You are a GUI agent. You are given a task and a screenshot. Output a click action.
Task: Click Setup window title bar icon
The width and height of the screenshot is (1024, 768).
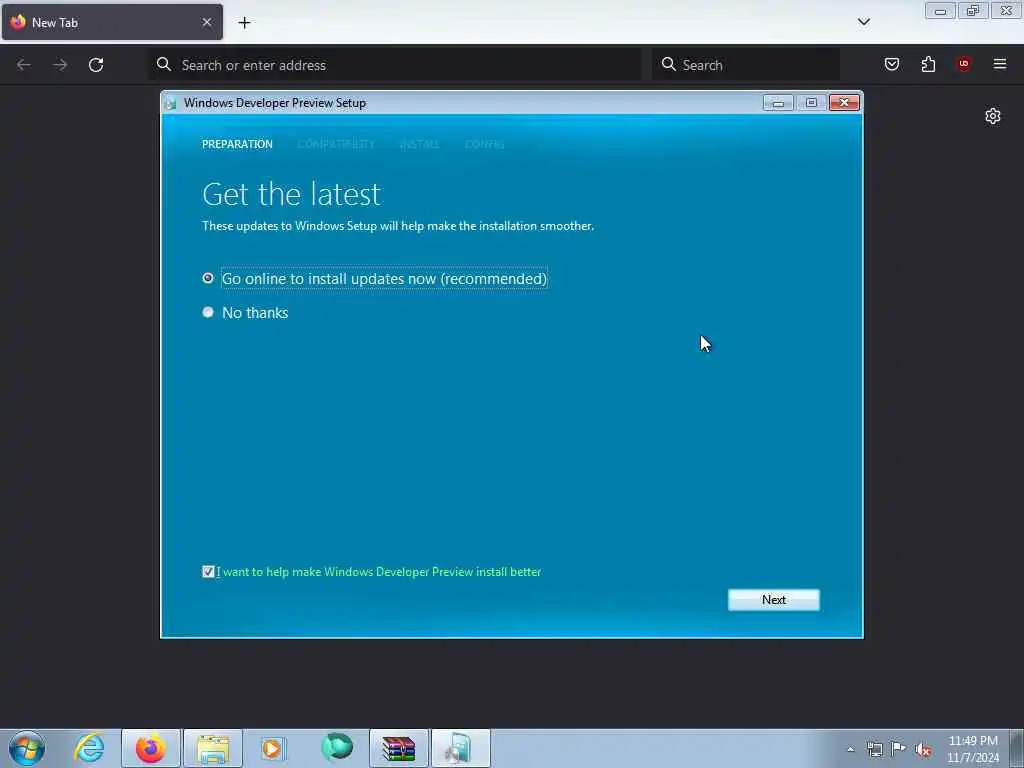click(170, 103)
